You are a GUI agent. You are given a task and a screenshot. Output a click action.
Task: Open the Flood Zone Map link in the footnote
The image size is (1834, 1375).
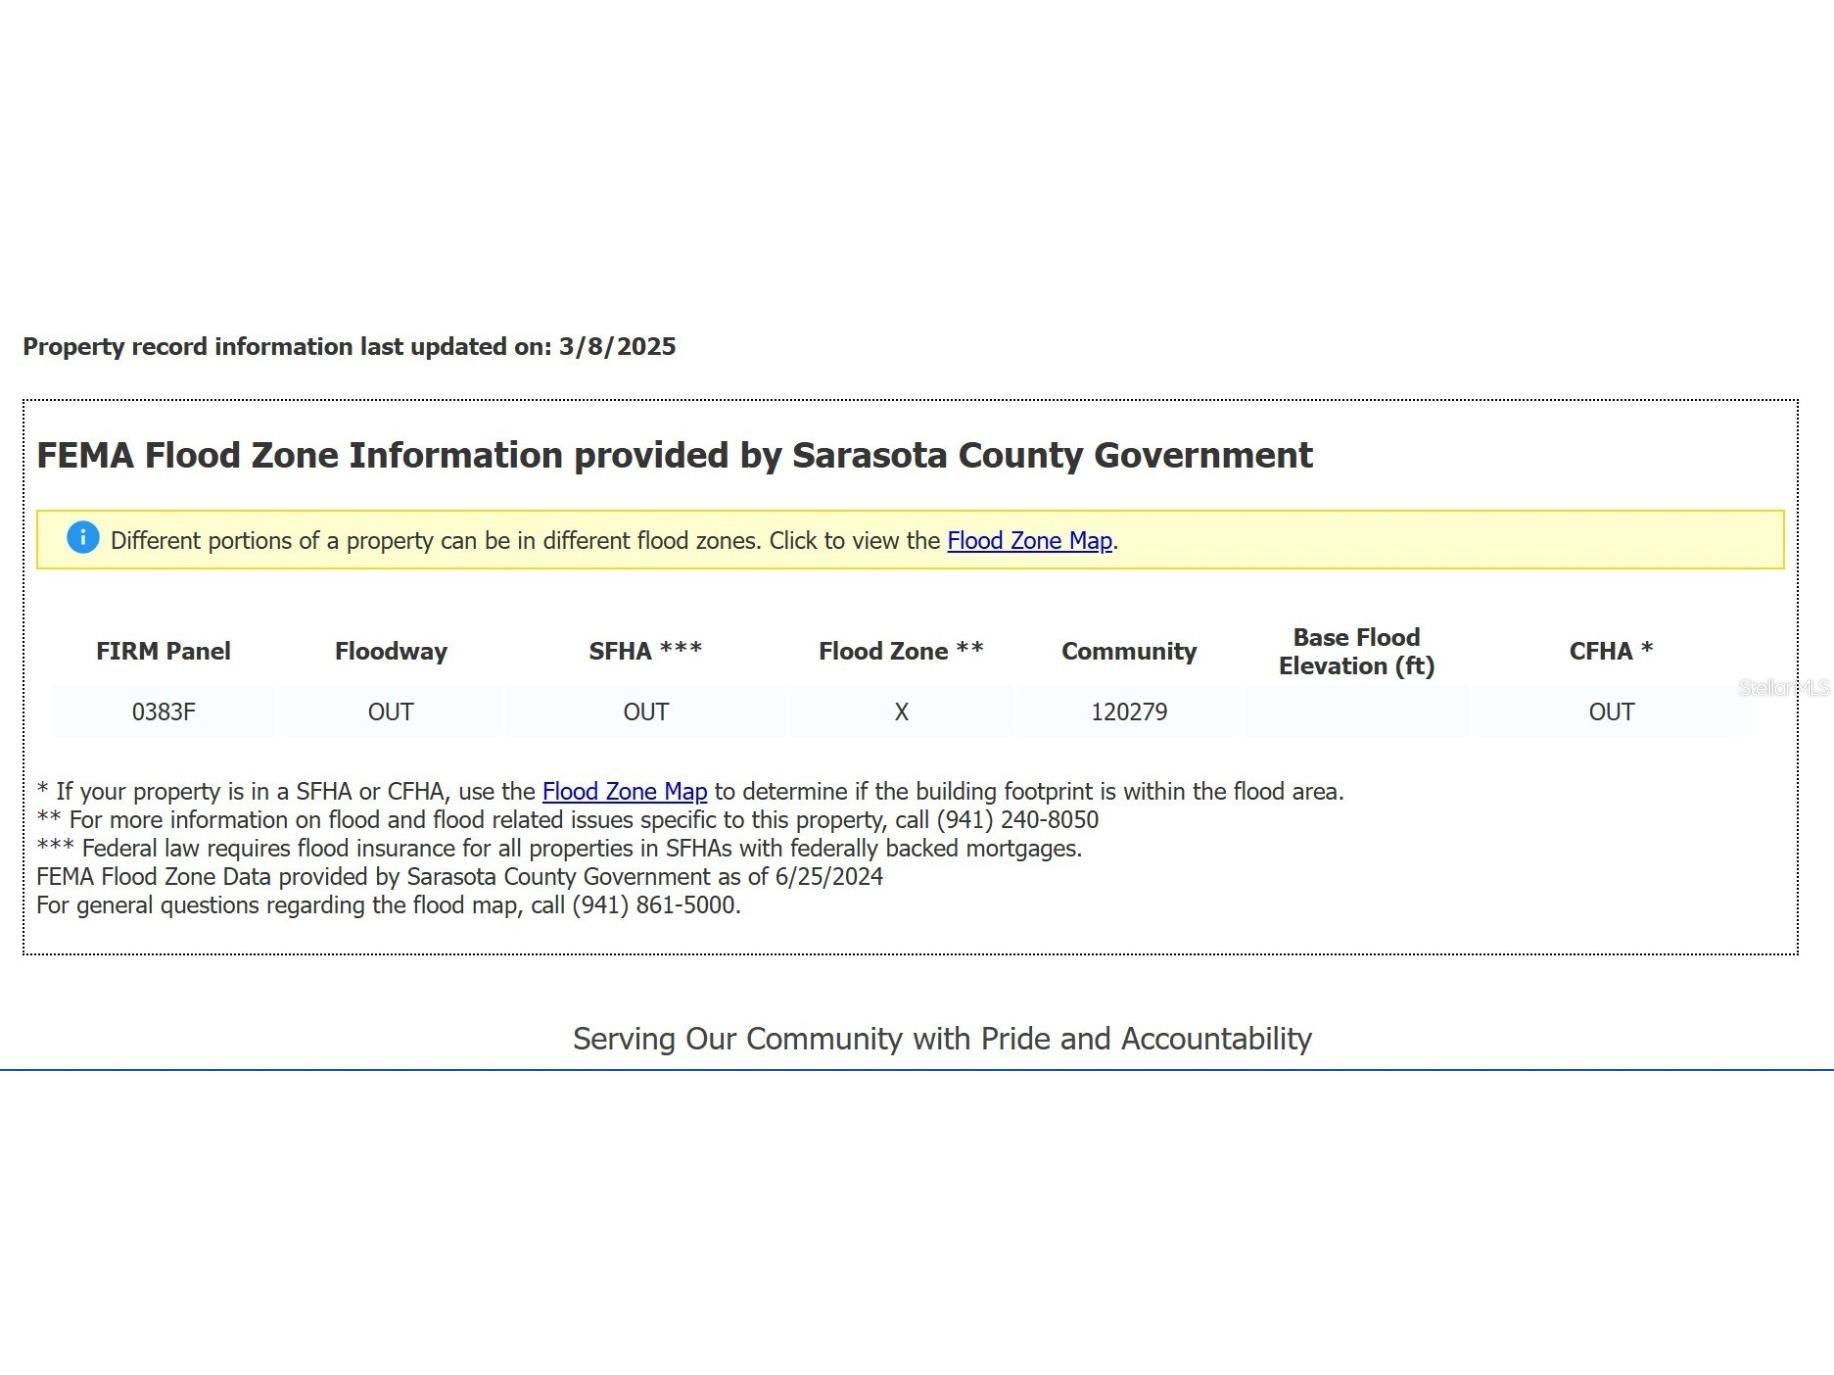pyautogui.click(x=624, y=792)
